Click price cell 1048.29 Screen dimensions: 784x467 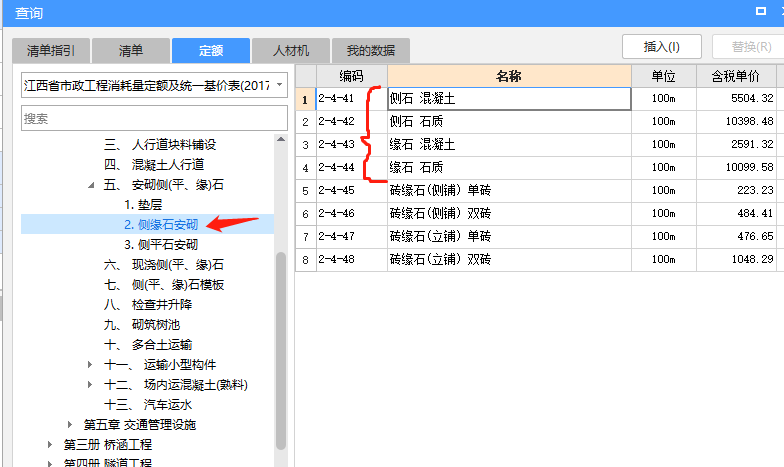click(736, 260)
